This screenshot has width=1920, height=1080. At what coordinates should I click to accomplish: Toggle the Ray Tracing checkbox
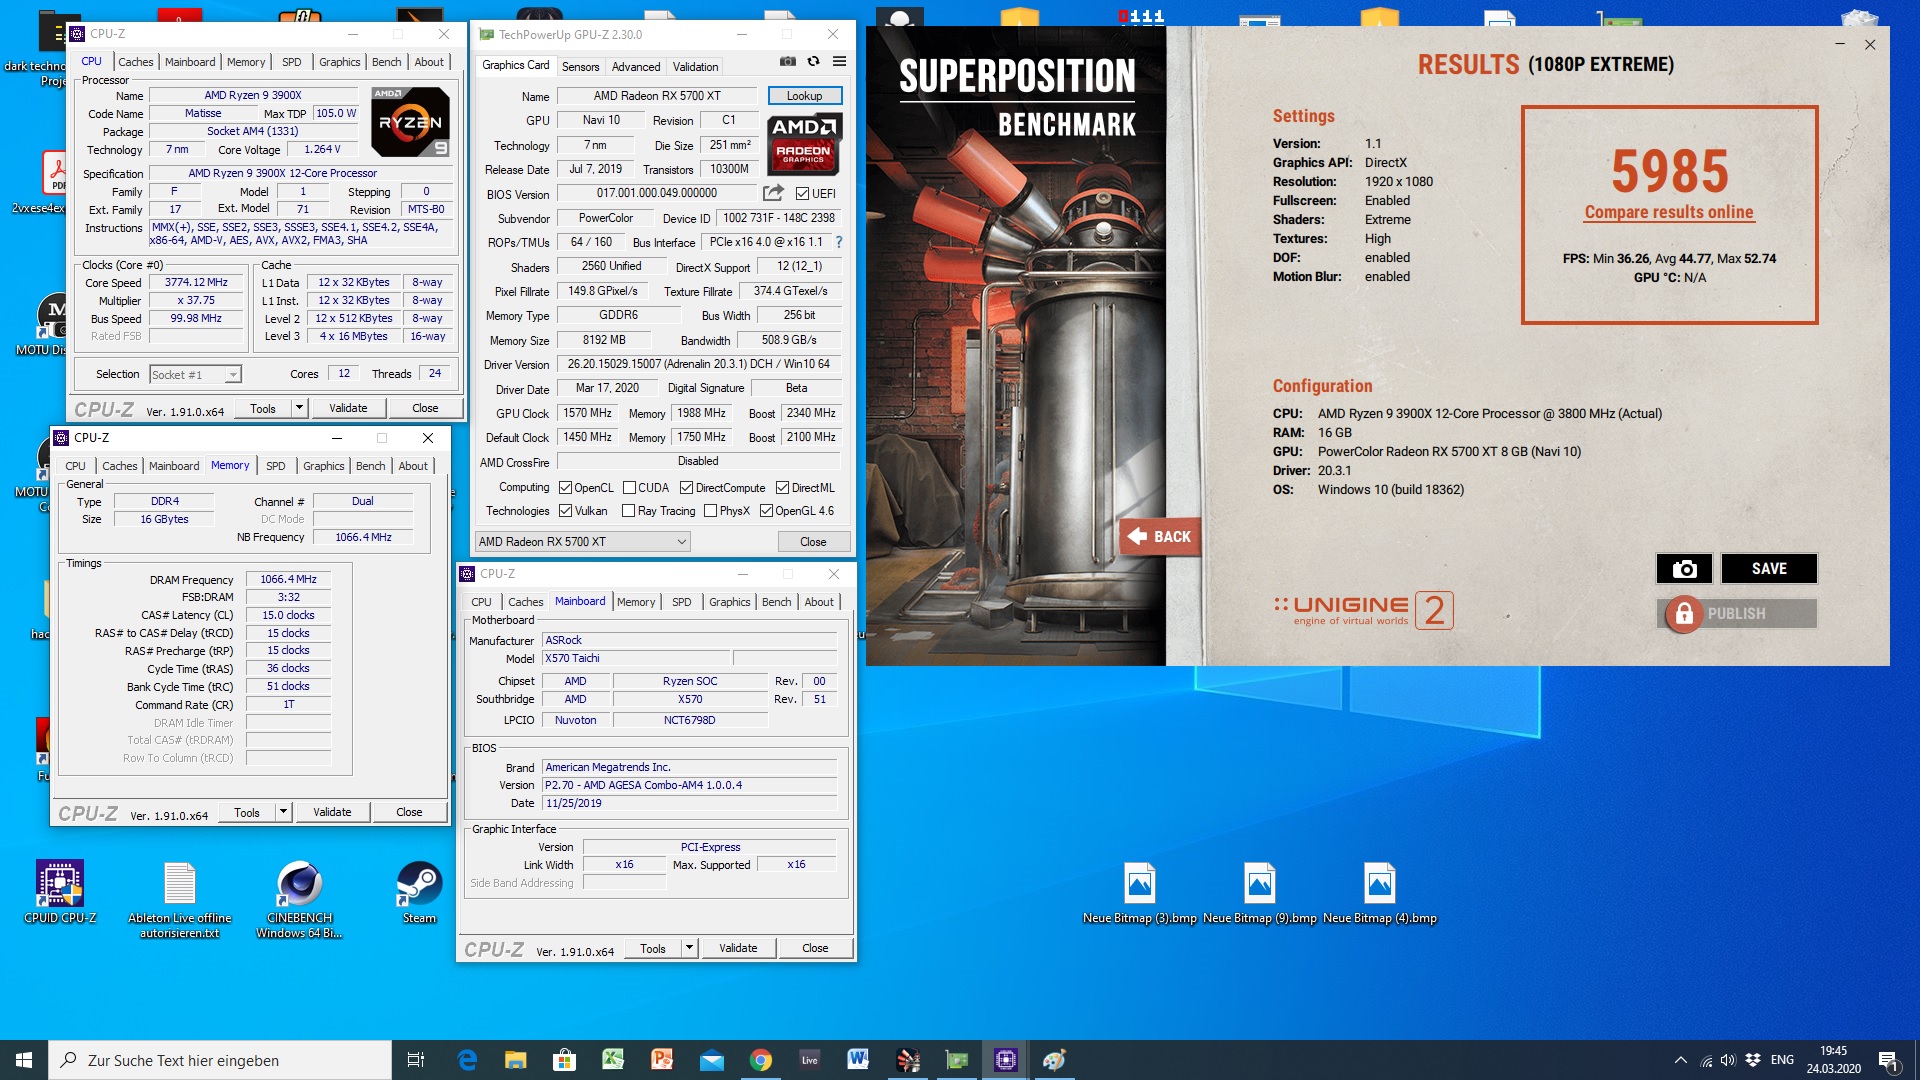point(628,511)
